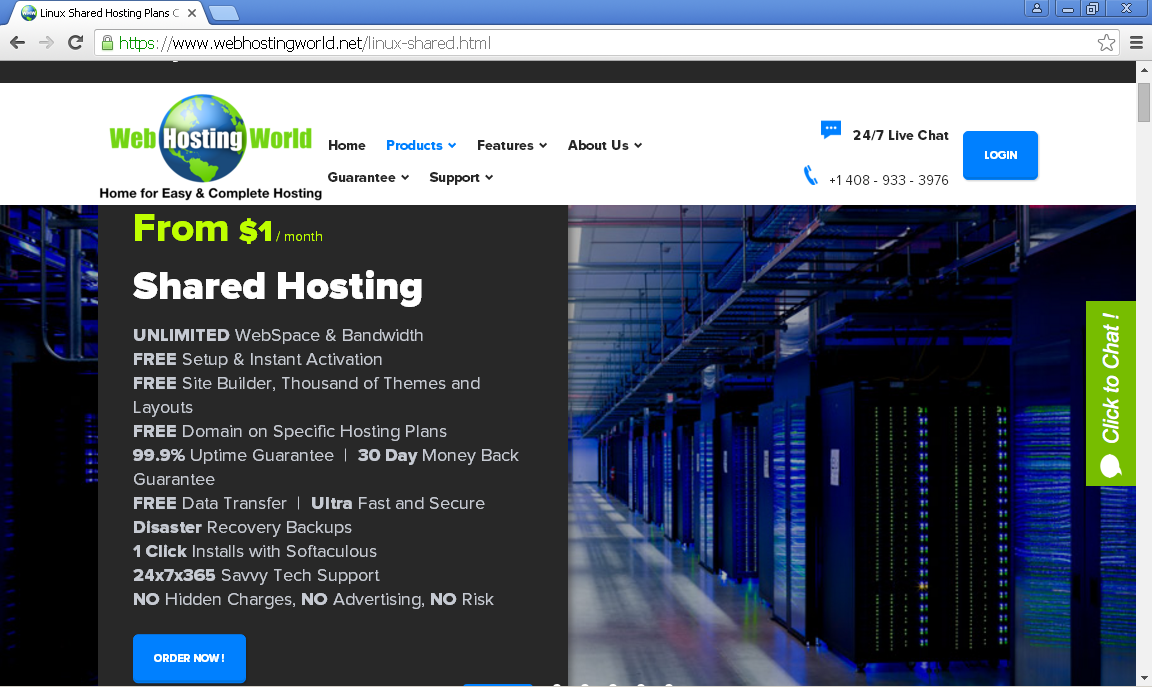
Task: Expand the Features dropdown chevron
Action: tap(543, 146)
